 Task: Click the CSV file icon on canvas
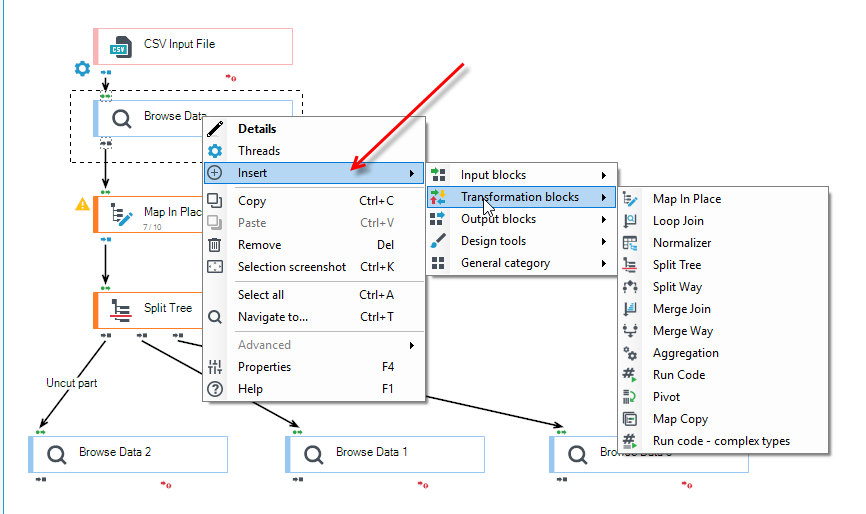point(120,47)
